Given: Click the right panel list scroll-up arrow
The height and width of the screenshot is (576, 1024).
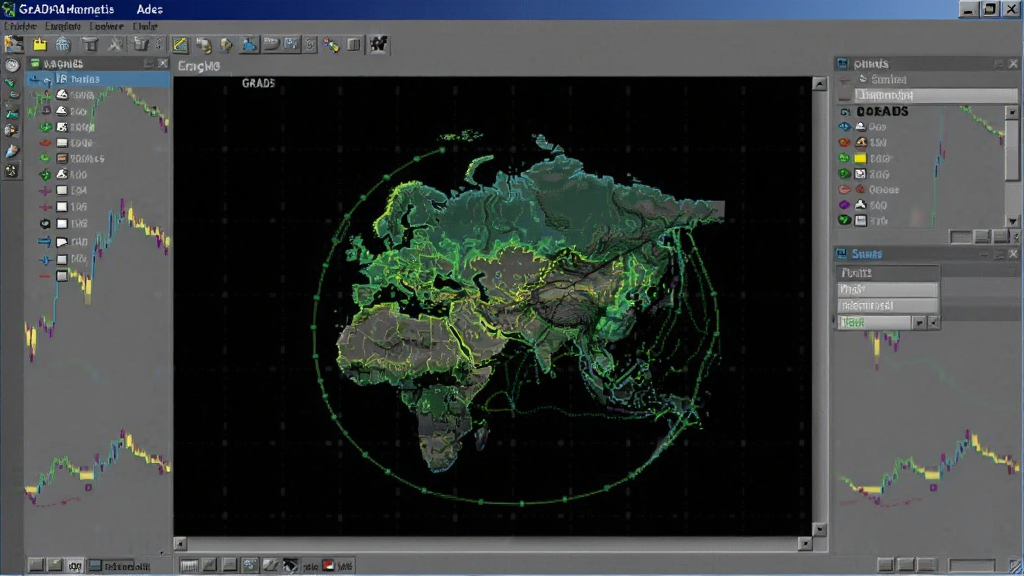Looking at the screenshot, I should (x=1012, y=112).
